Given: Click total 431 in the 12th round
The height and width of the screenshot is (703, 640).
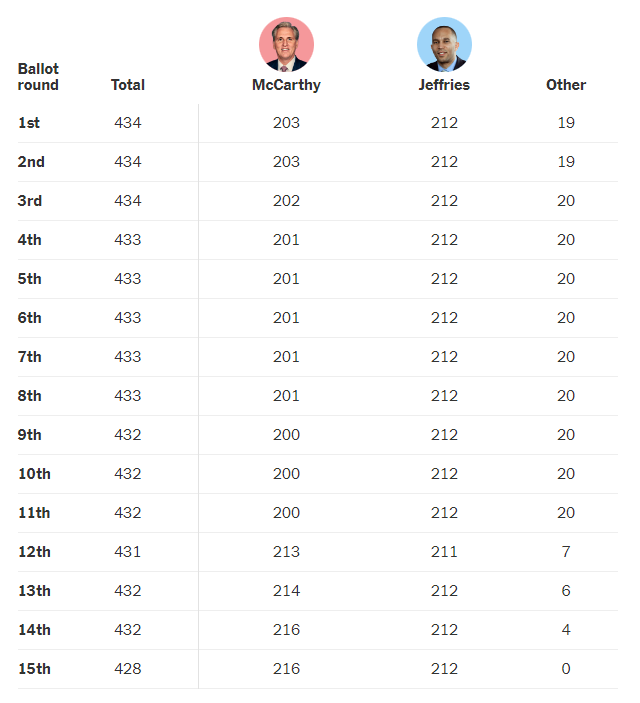Looking at the screenshot, I should pos(128,552).
